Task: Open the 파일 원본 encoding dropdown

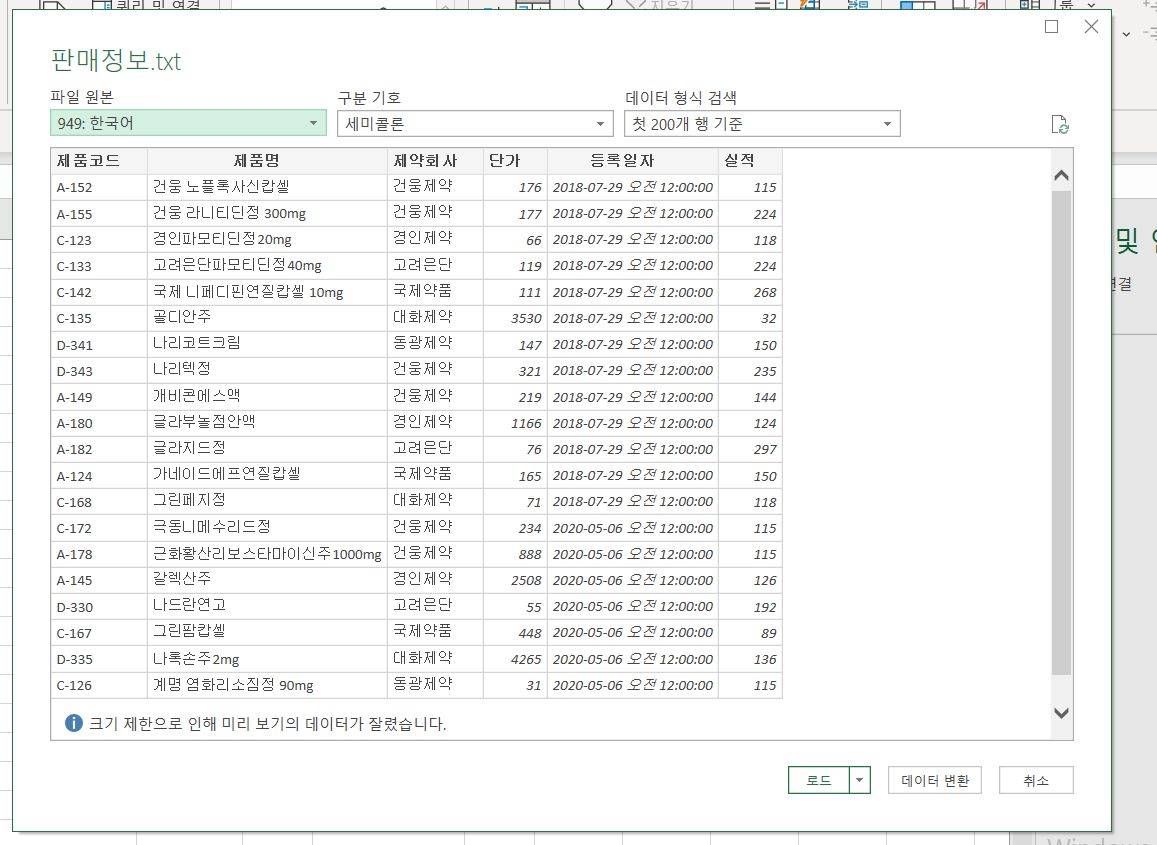Action: 188,124
